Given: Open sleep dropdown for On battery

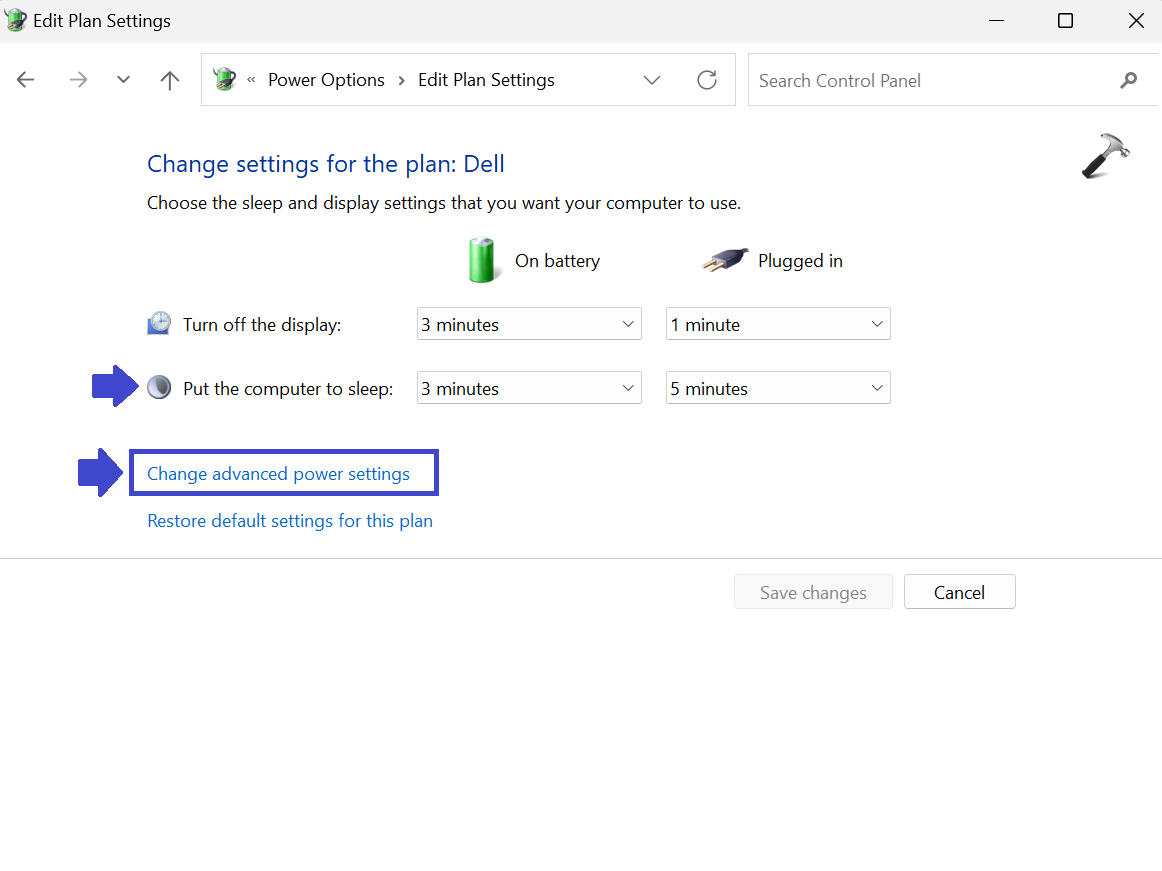Looking at the screenshot, I should [x=529, y=389].
